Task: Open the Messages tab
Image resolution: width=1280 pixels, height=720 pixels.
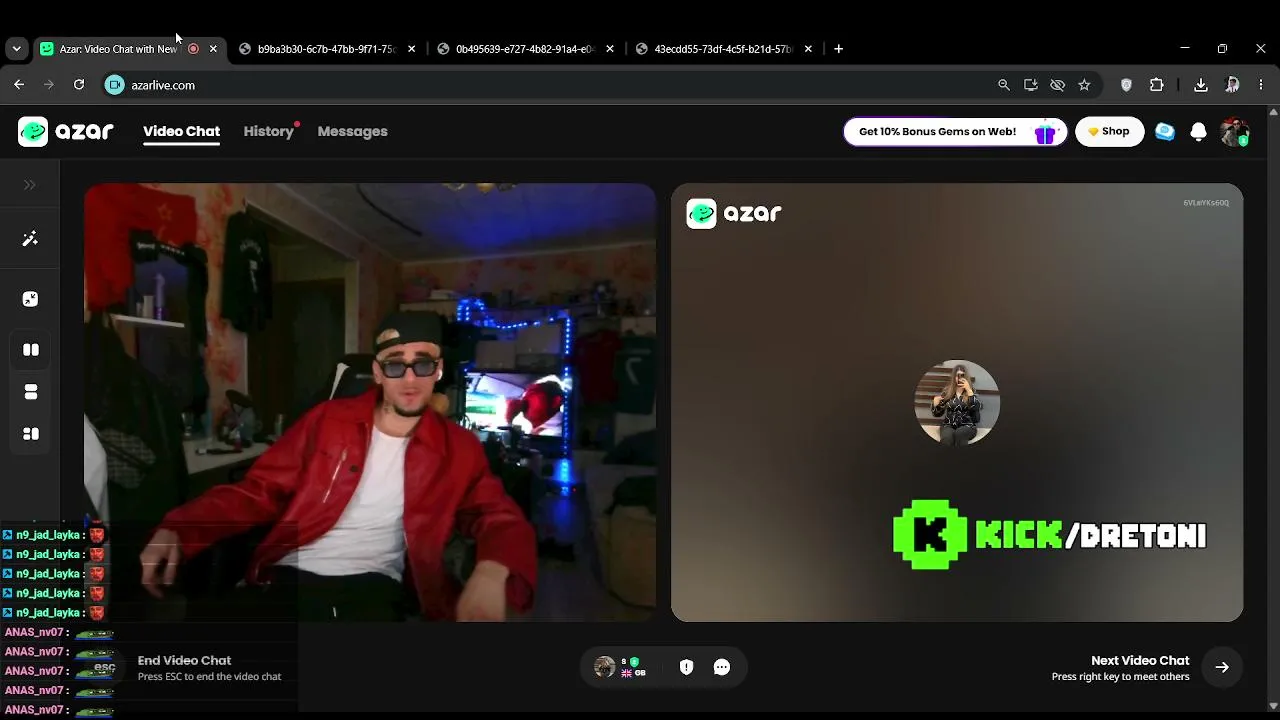Action: tap(352, 131)
